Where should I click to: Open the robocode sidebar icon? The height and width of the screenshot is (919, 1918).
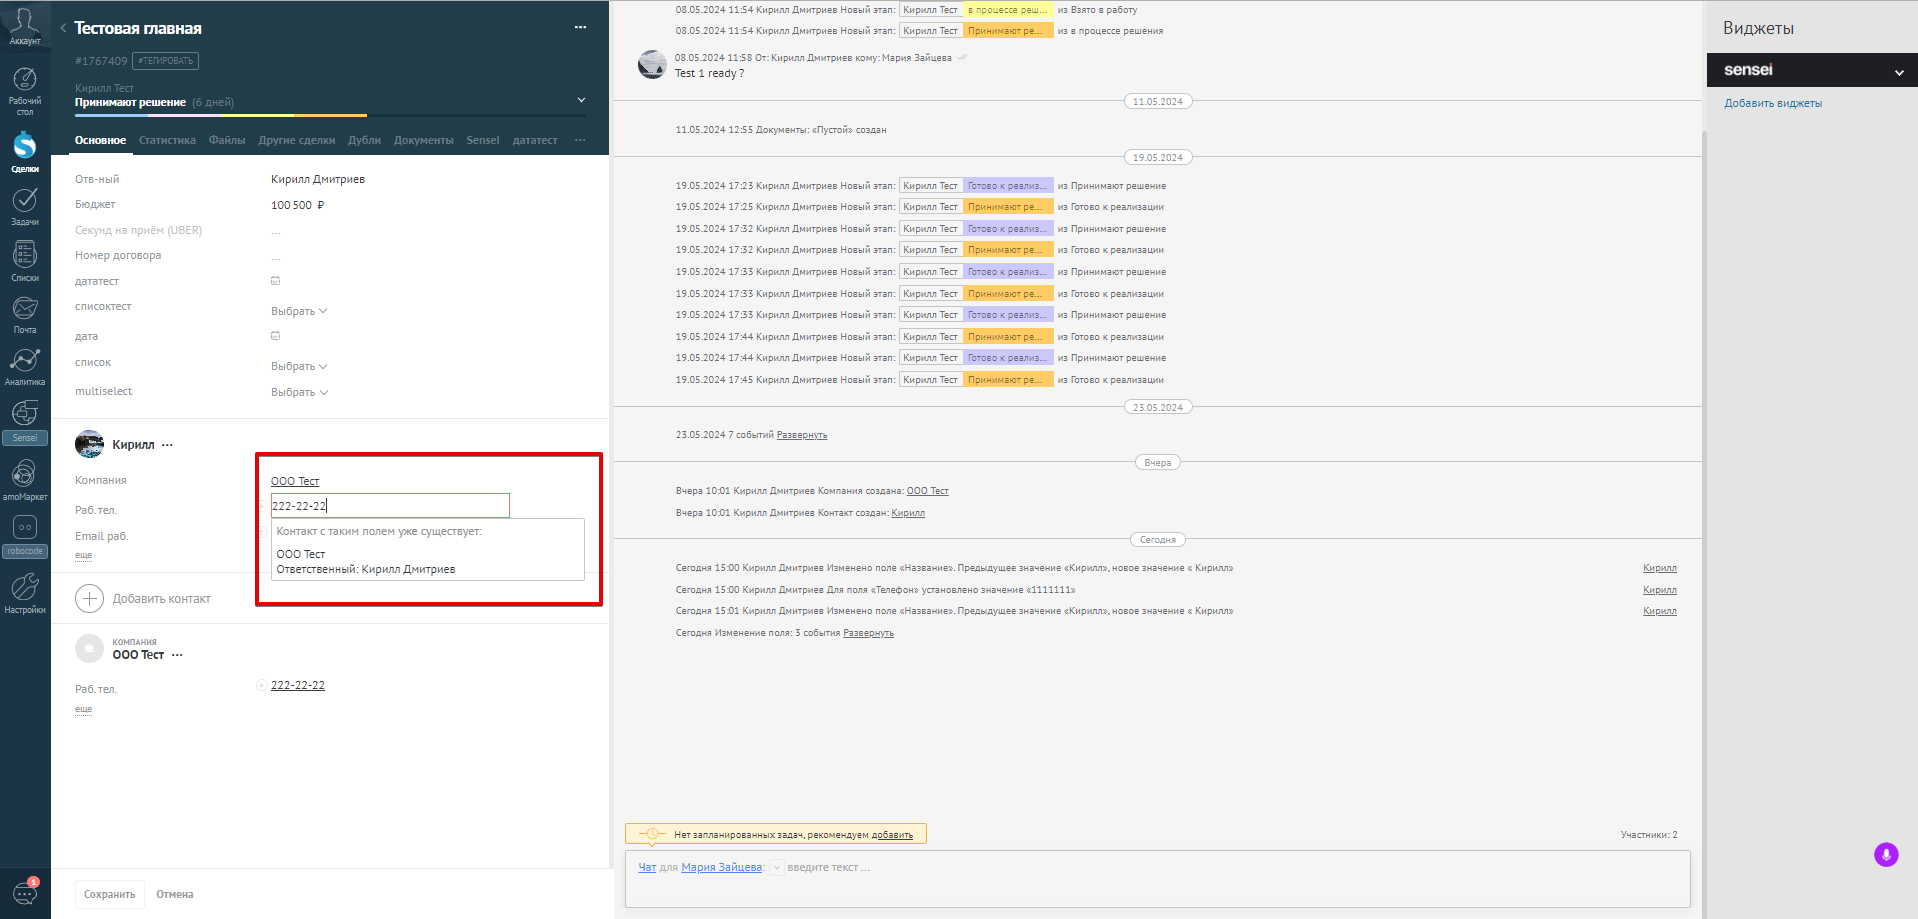click(x=25, y=527)
